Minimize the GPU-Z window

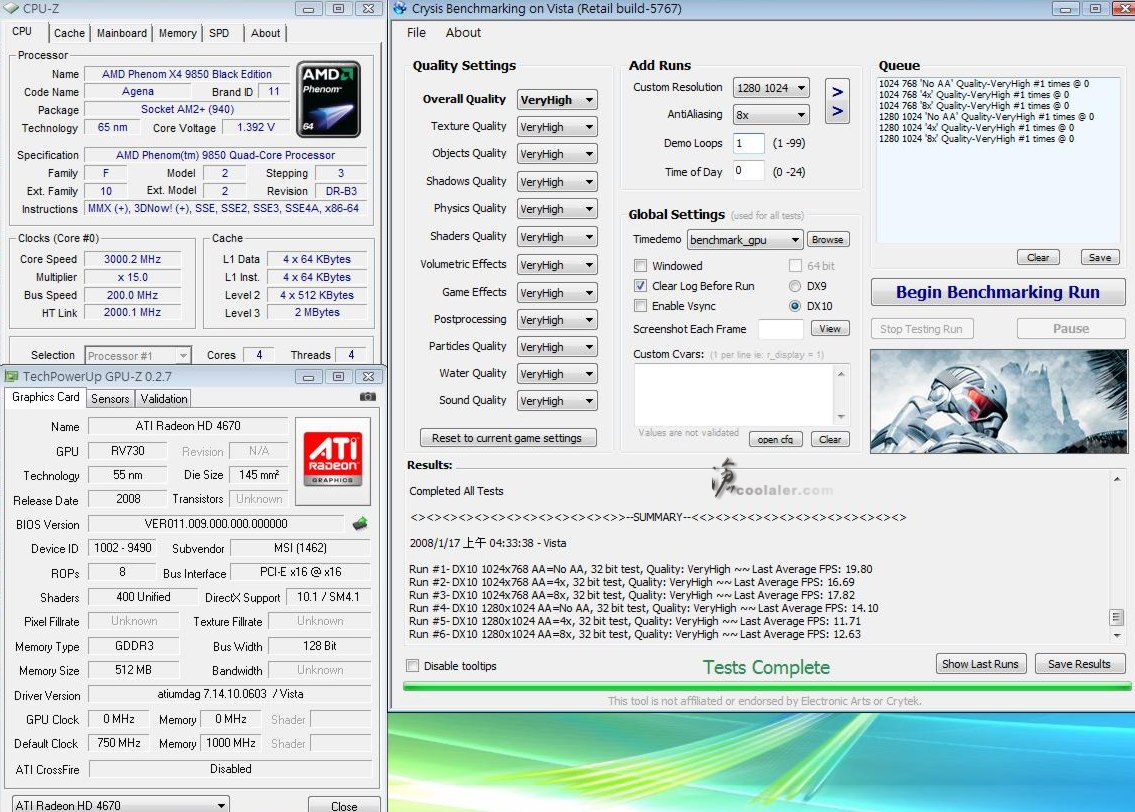(x=308, y=376)
